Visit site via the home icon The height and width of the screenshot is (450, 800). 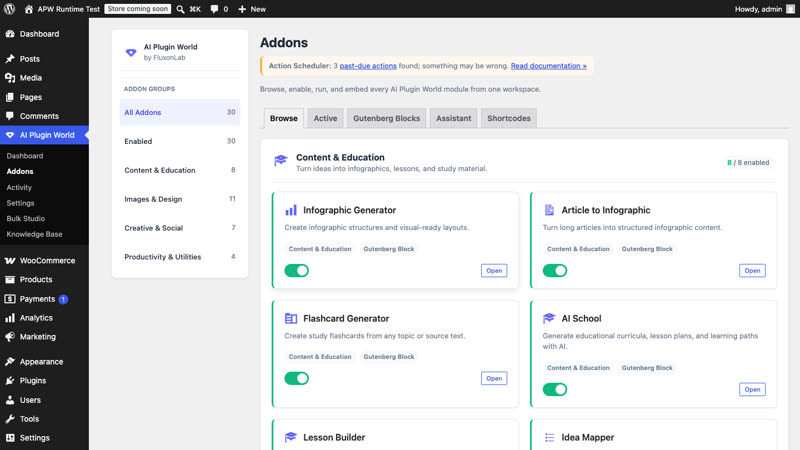29,9
